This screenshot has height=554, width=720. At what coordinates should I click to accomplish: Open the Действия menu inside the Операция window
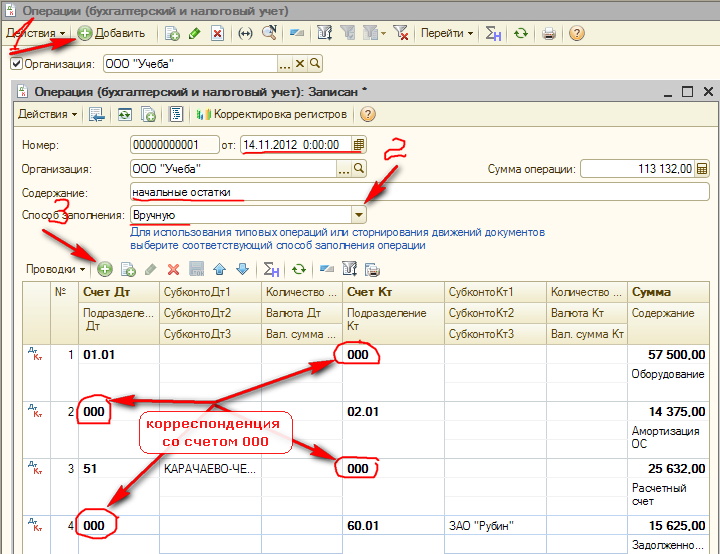click(x=47, y=114)
